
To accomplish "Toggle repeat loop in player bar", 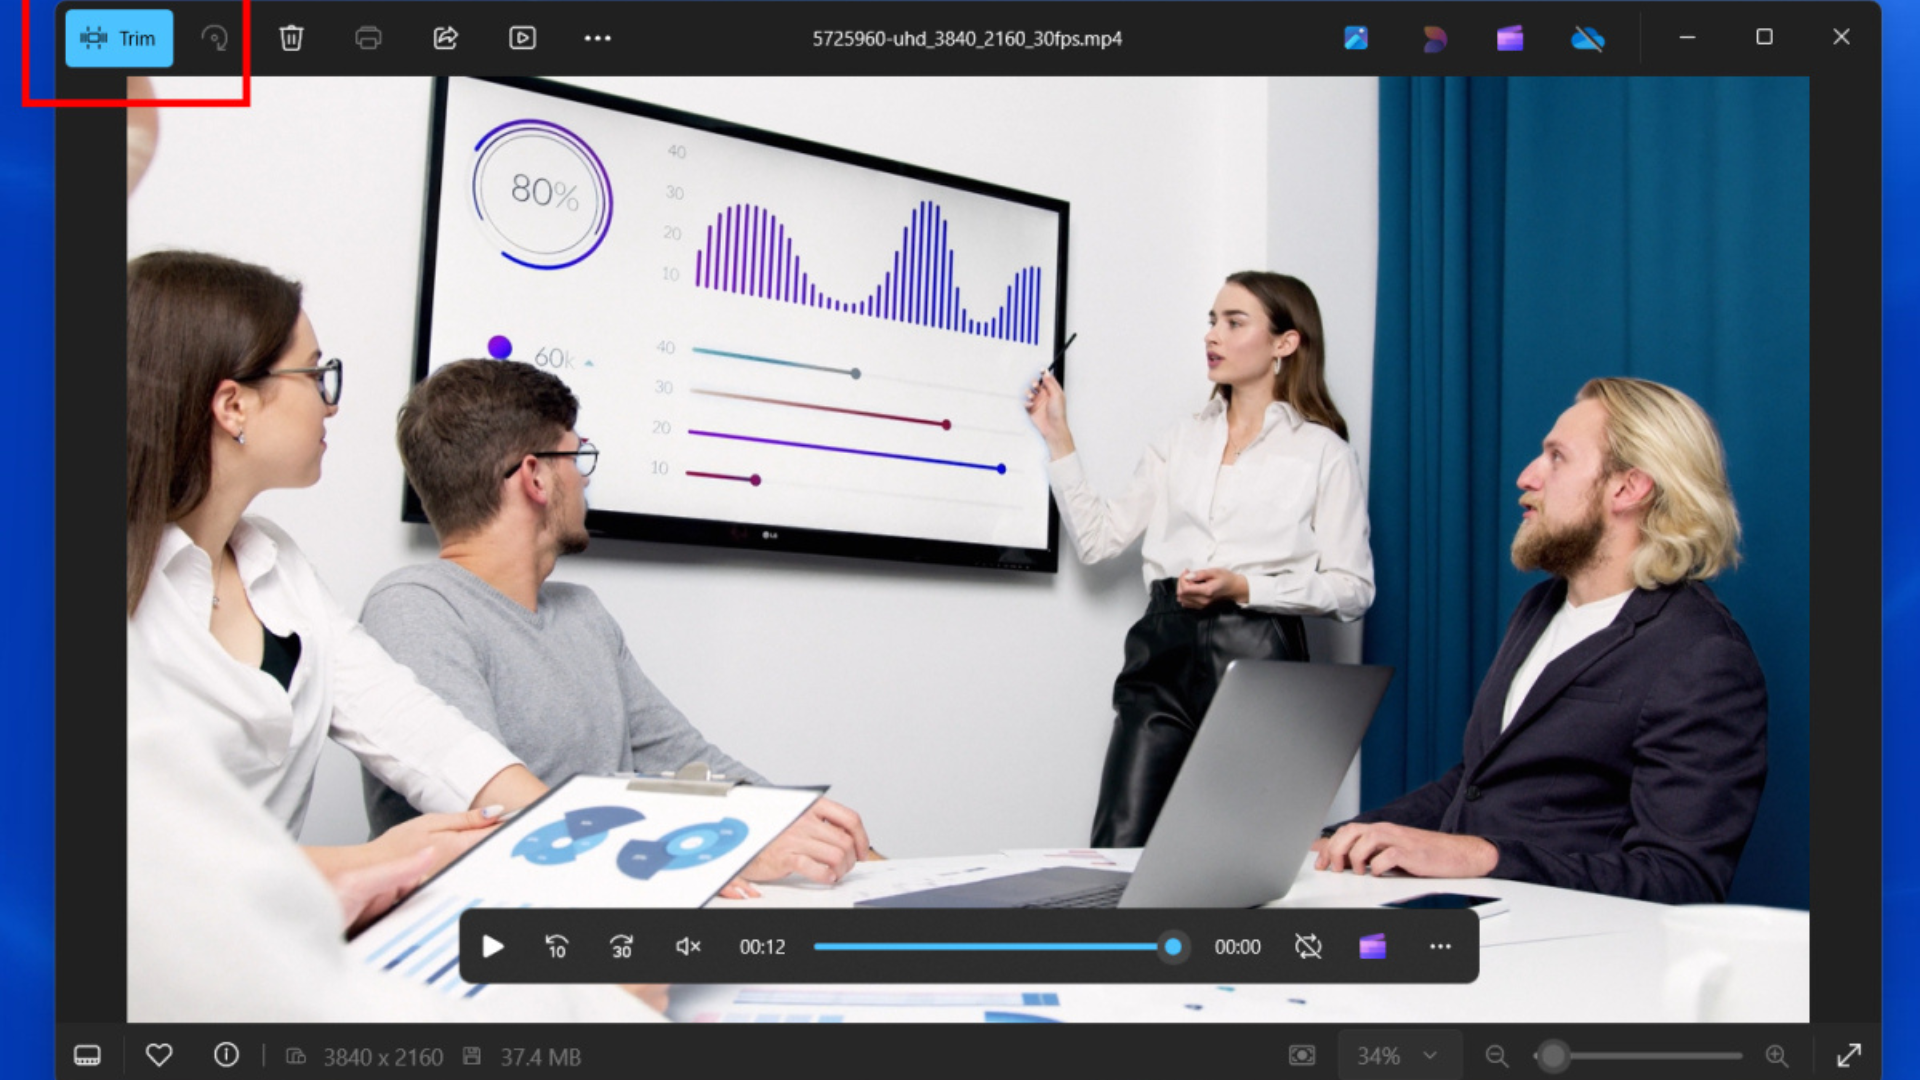I will [x=1308, y=946].
